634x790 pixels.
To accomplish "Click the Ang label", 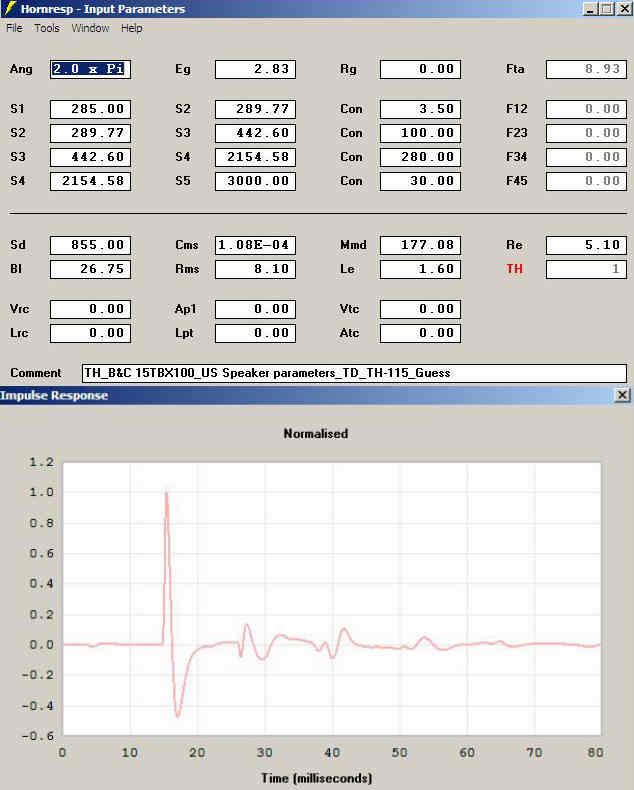I will [x=21, y=69].
